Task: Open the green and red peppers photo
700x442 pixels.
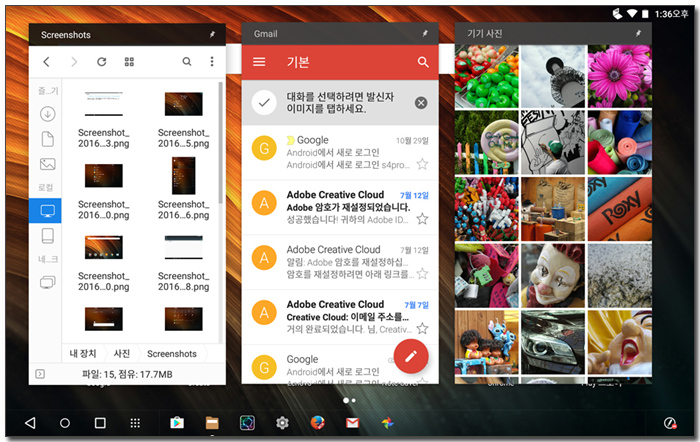Action: coord(487,76)
